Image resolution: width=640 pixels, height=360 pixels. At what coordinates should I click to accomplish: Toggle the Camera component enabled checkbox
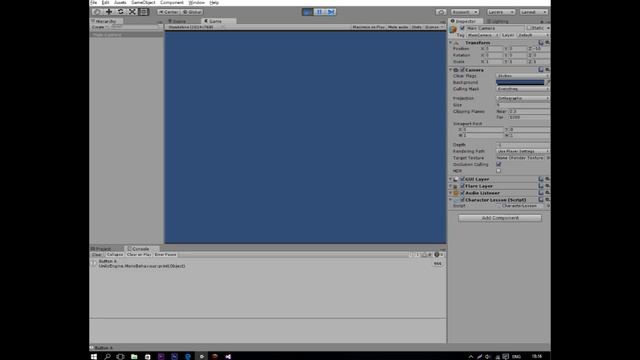pos(462,70)
